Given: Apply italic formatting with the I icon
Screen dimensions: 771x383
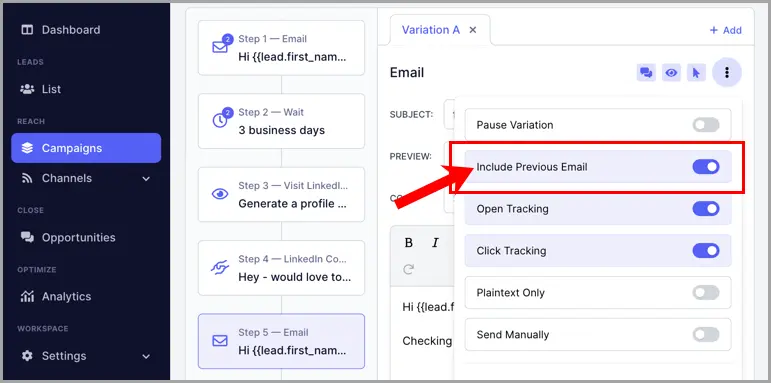Looking at the screenshot, I should click(435, 243).
